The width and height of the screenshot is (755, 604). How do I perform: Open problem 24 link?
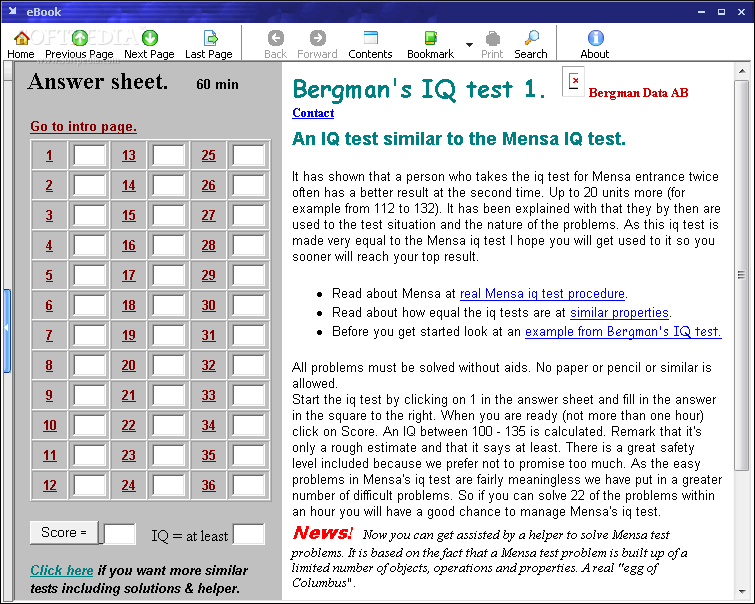[x=129, y=486]
